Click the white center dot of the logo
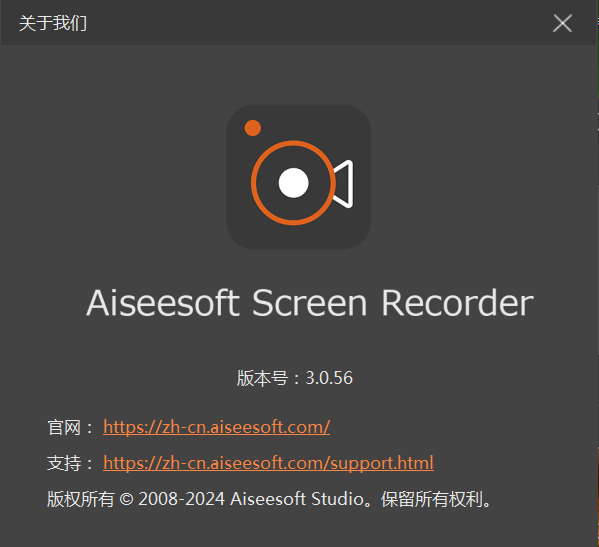This screenshot has width=599, height=547. (x=293, y=183)
